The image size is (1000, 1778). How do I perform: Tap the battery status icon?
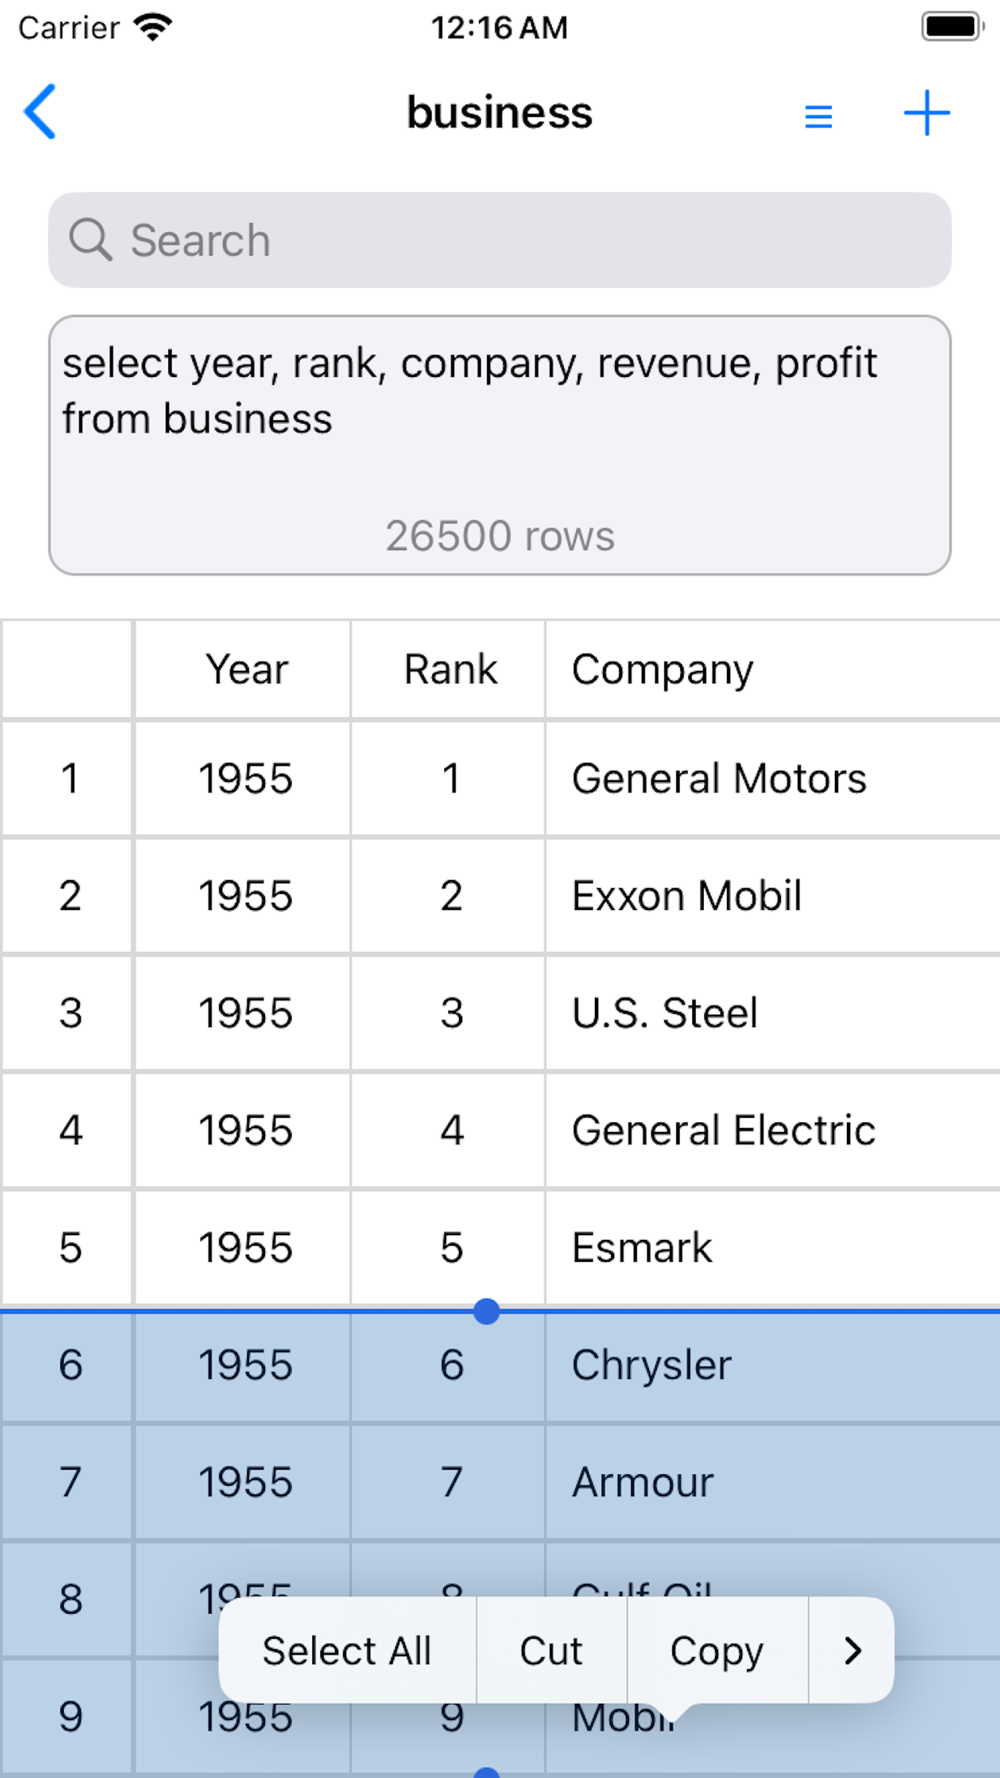coord(951,27)
